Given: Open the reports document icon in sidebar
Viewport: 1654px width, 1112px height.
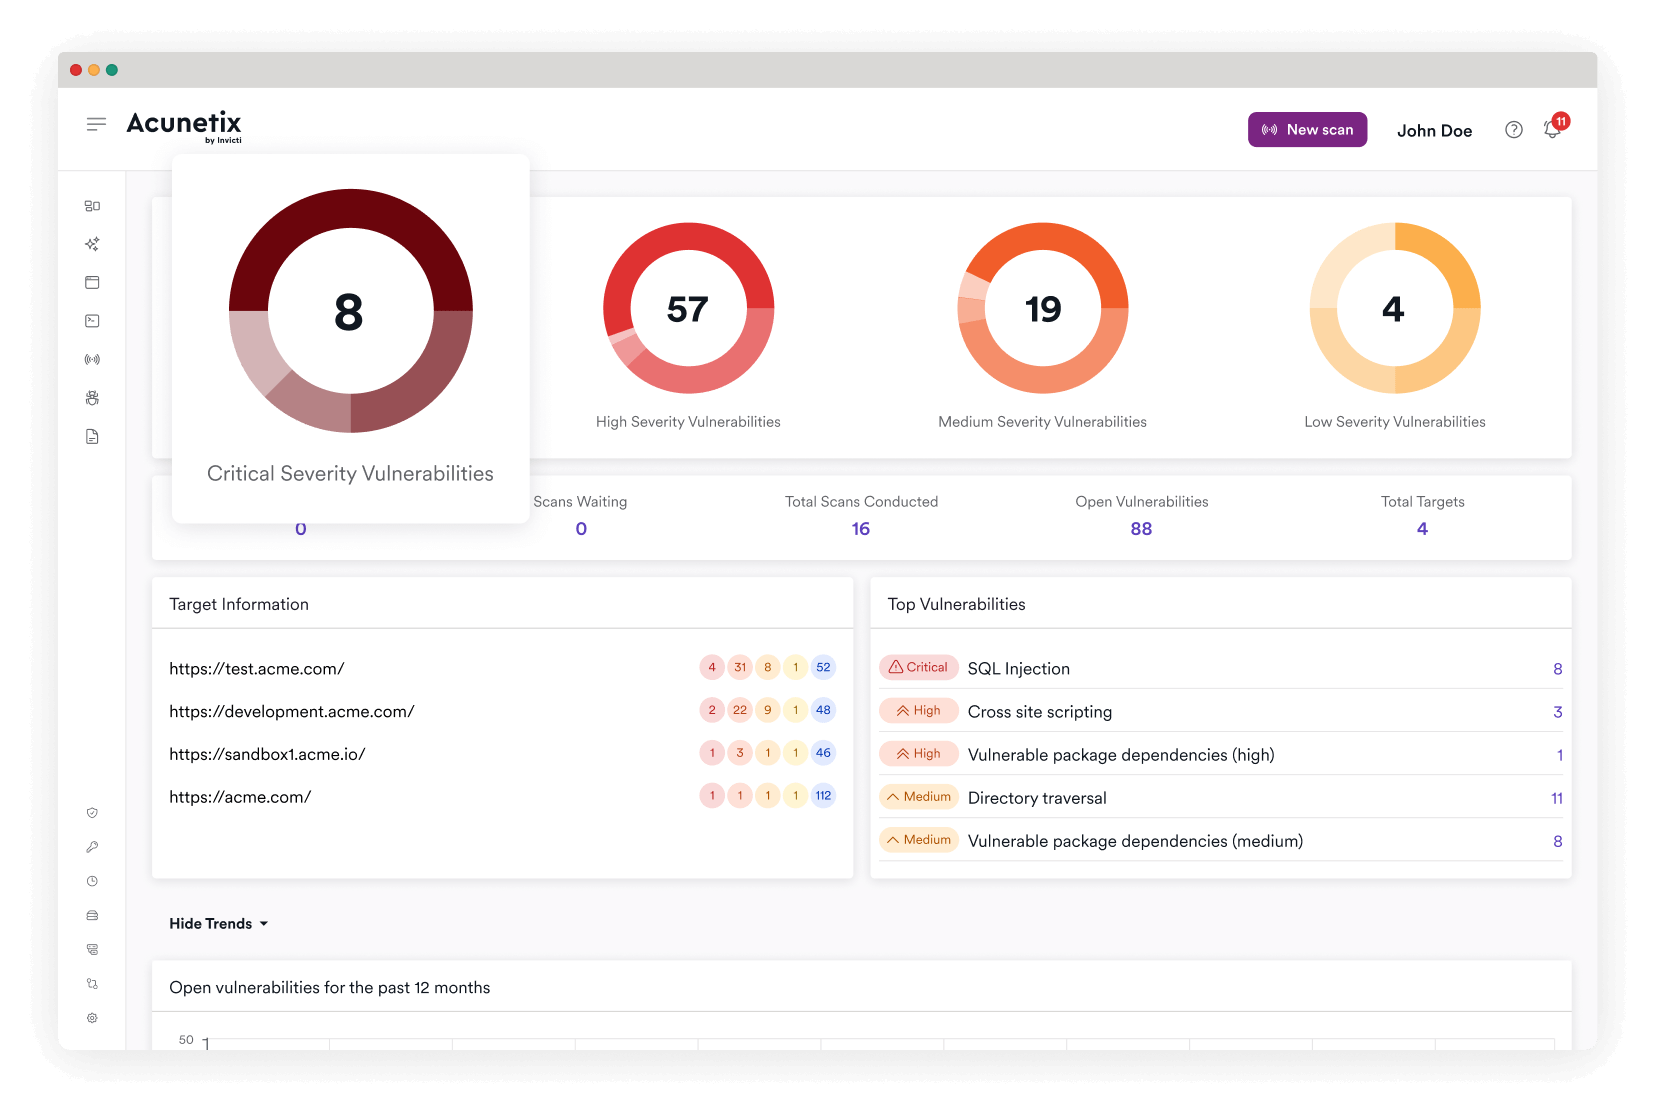Looking at the screenshot, I should click(x=92, y=436).
